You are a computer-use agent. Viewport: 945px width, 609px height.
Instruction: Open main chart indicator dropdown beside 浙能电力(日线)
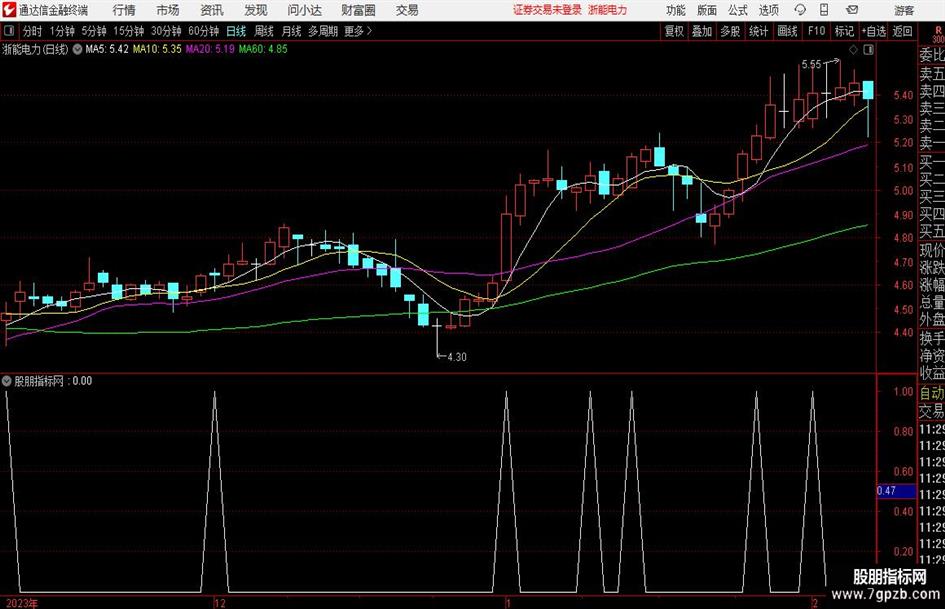point(78,49)
